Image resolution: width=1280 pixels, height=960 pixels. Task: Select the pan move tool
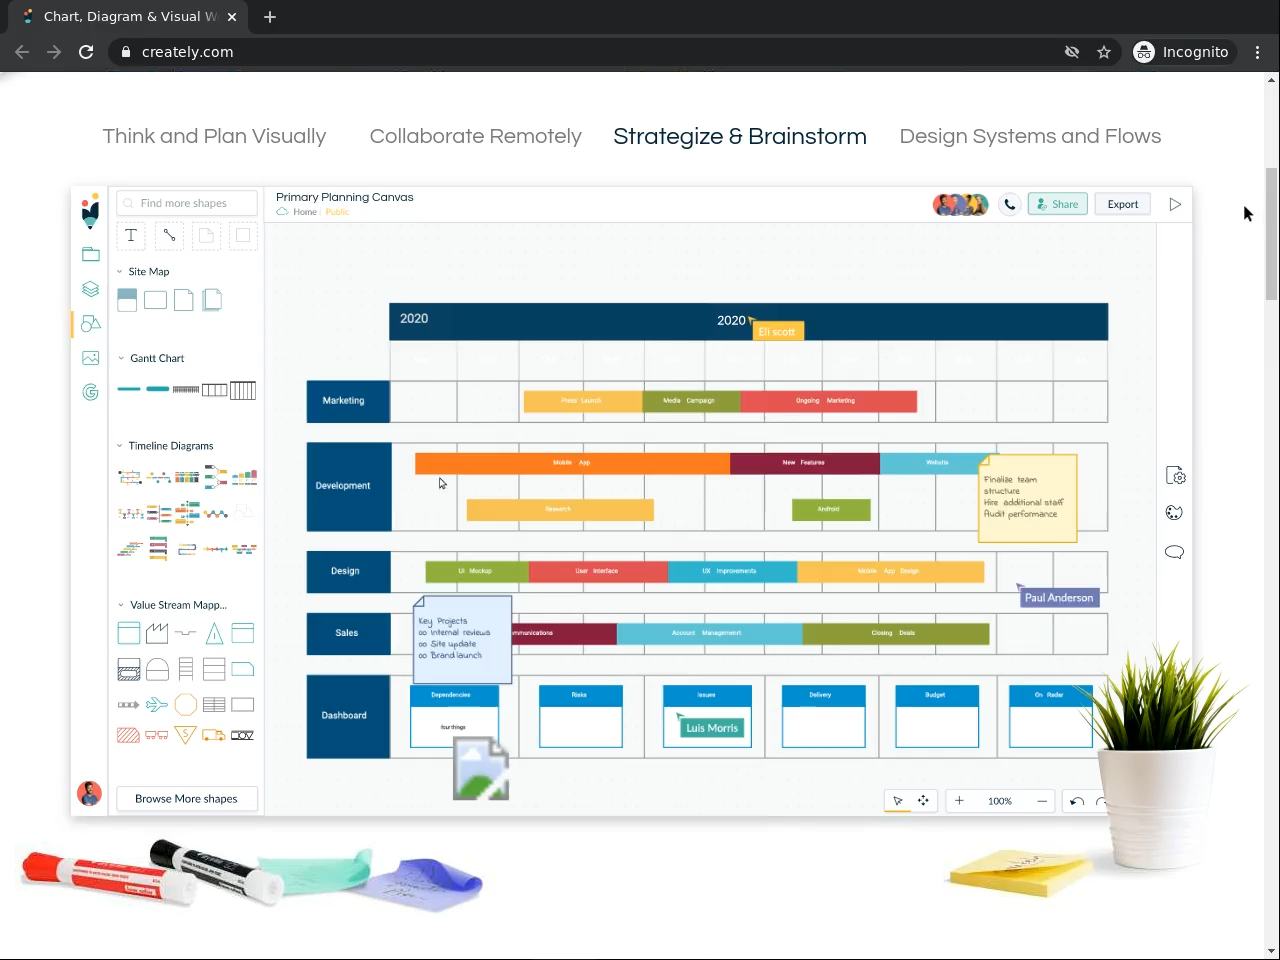[x=923, y=801]
